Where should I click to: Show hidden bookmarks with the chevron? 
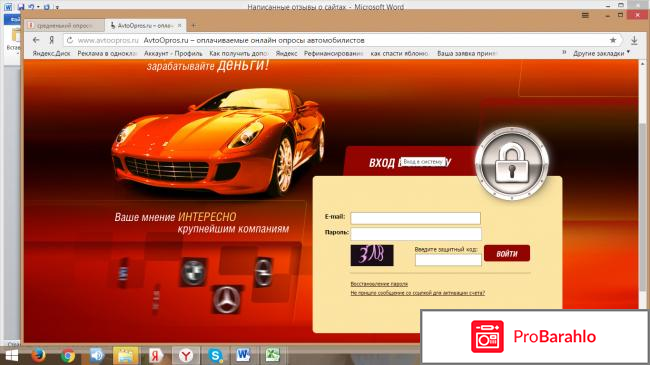coord(564,53)
